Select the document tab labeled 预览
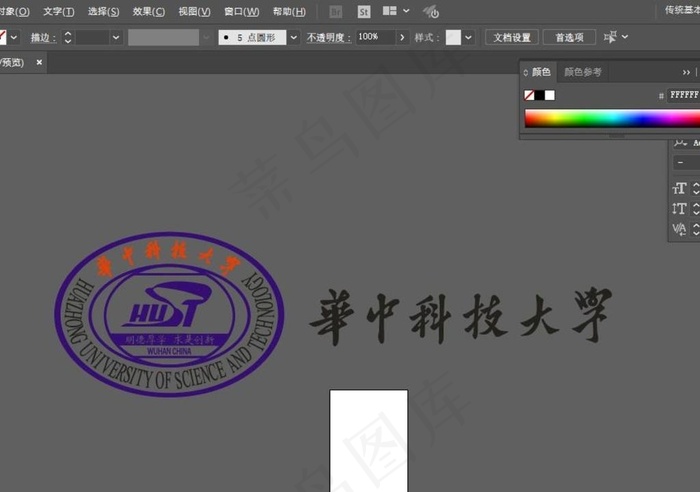700x492 pixels. coord(13,63)
